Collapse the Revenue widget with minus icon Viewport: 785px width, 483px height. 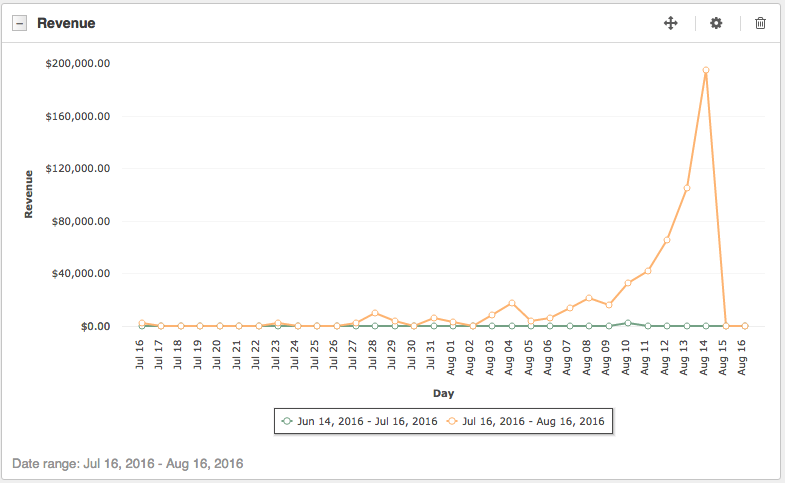[x=20, y=23]
